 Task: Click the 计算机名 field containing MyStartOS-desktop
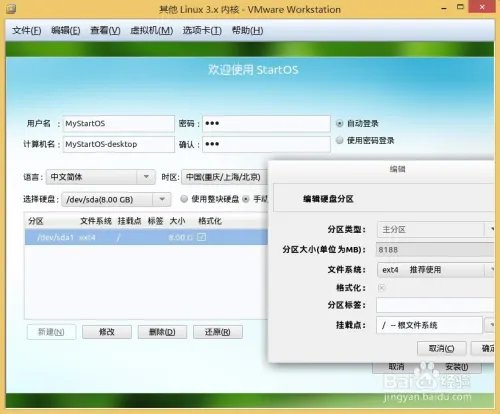(x=119, y=144)
